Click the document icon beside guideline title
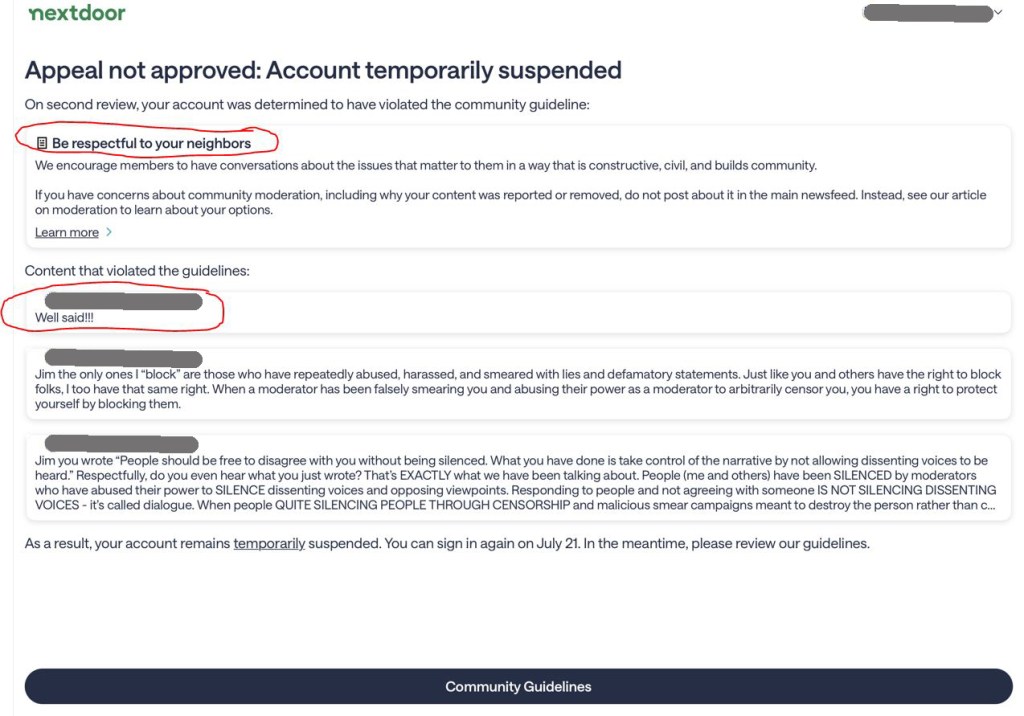Image resolution: width=1024 pixels, height=716 pixels. [x=42, y=143]
